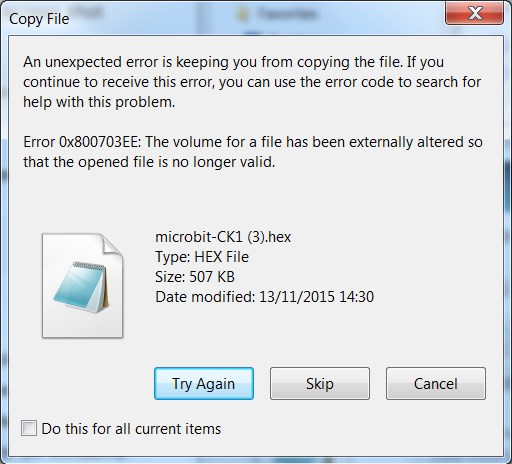
Task: Click the 'help with this problem.' text line
Action: [x=99, y=102]
